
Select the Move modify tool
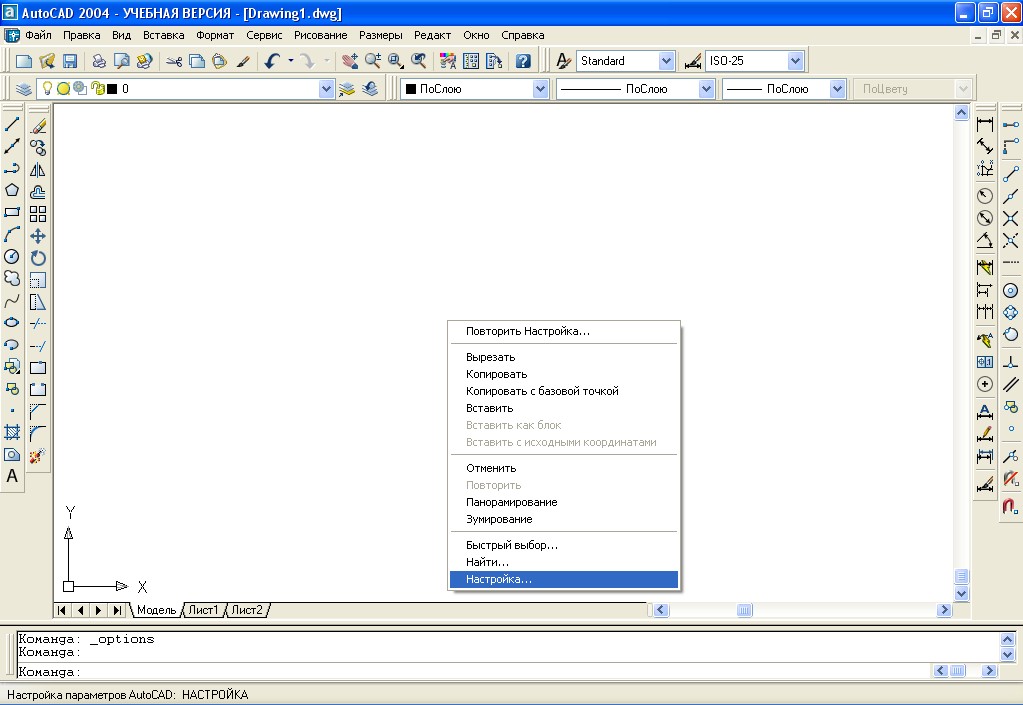38,236
